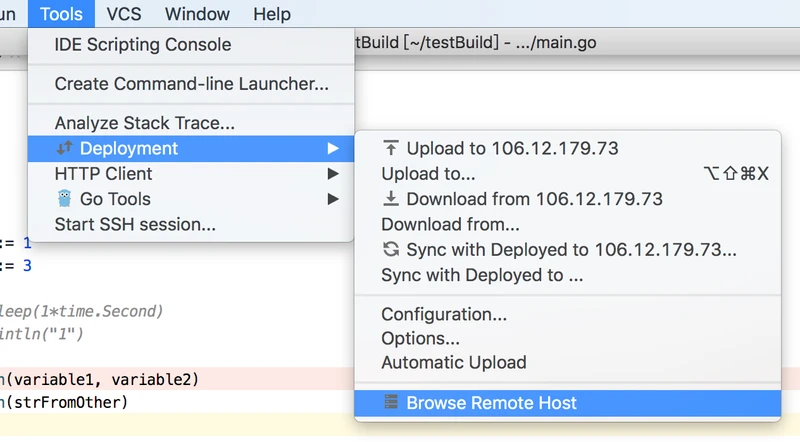Expand the Deployment submenu arrow
800x442 pixels.
333,148
